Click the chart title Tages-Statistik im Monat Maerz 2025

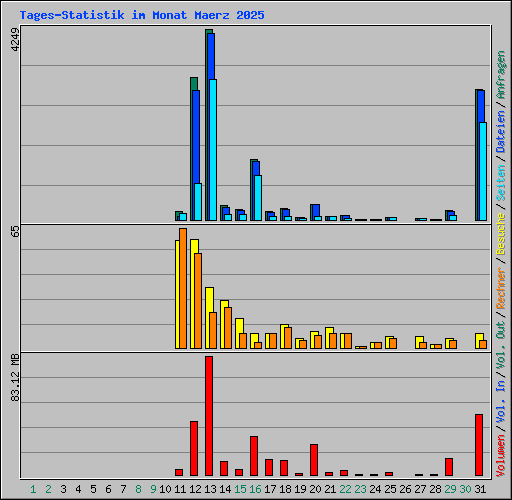click(142, 15)
